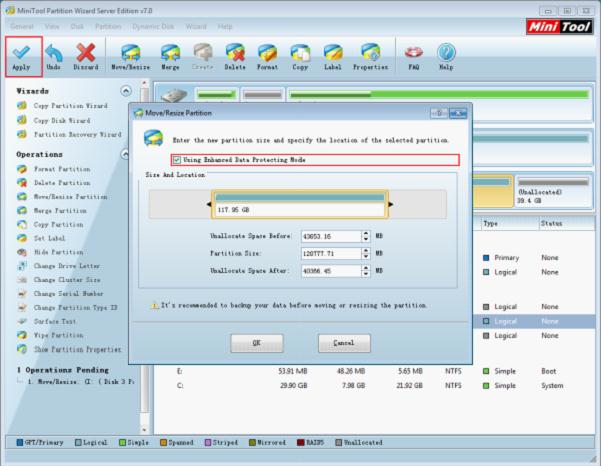Choose Show Partition Properties operation
602x466 pixels.
77,349
